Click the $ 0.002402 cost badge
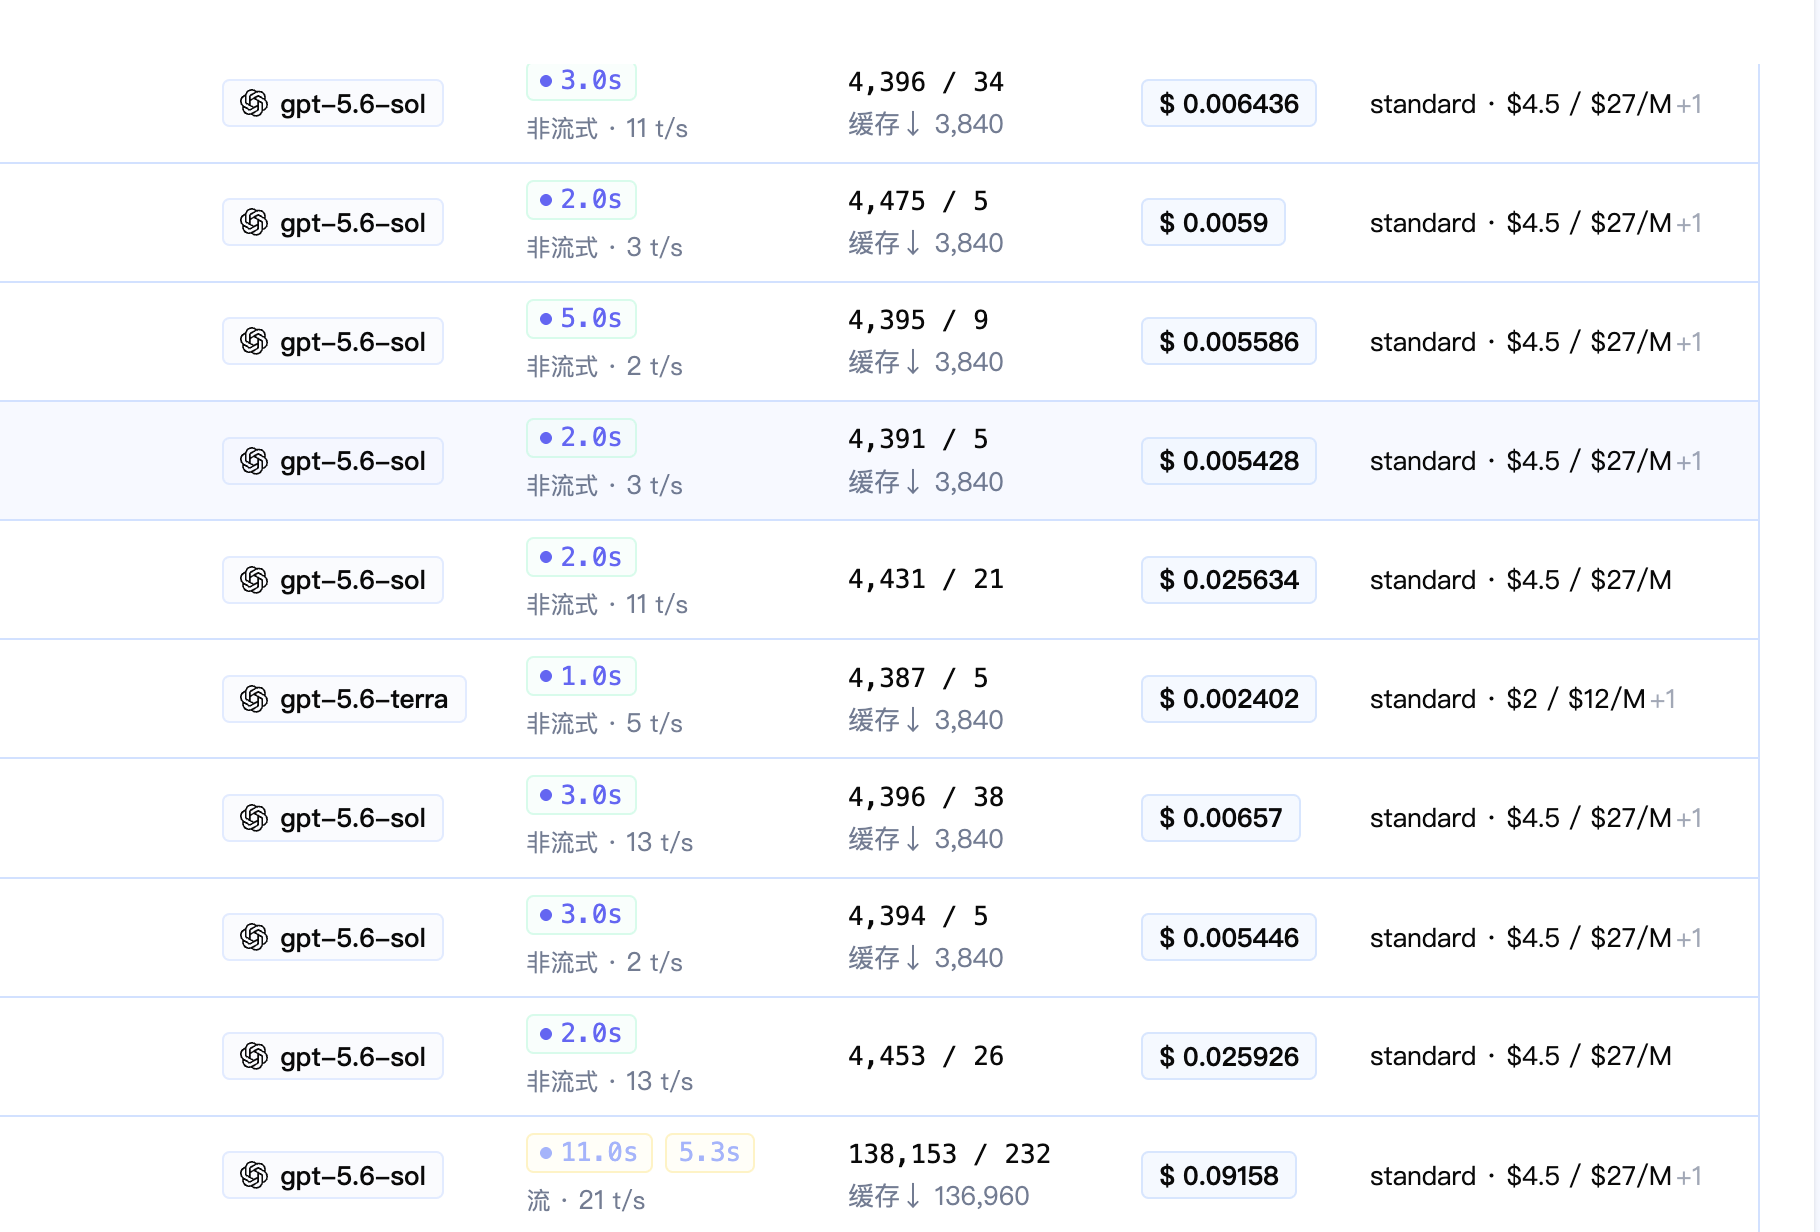This screenshot has height=1232, width=1820. [x=1228, y=698]
